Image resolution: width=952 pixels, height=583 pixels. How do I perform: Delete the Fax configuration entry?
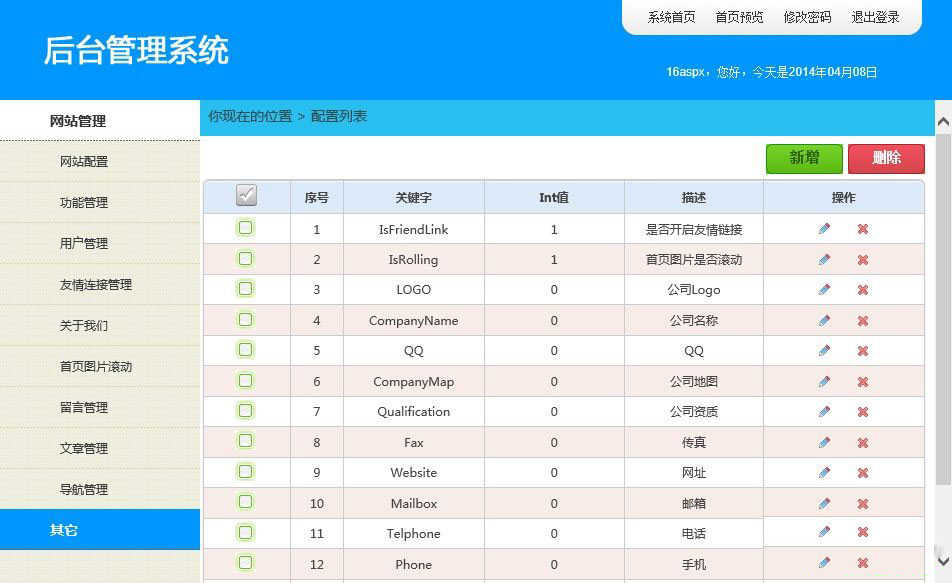point(863,442)
